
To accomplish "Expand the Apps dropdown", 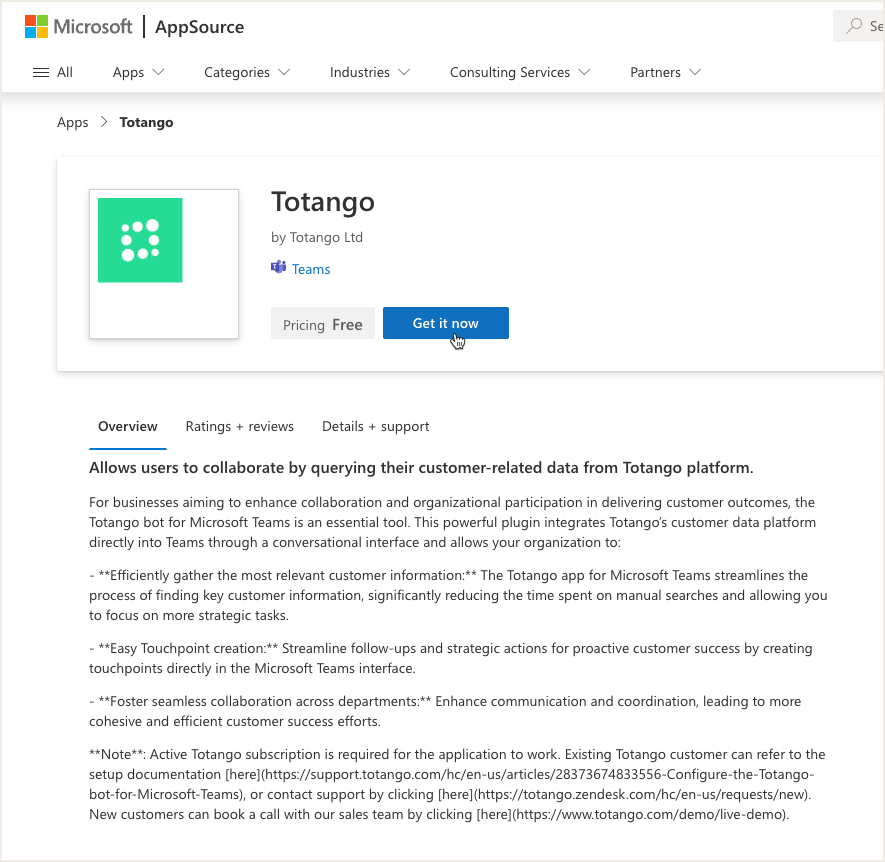I will coord(138,72).
